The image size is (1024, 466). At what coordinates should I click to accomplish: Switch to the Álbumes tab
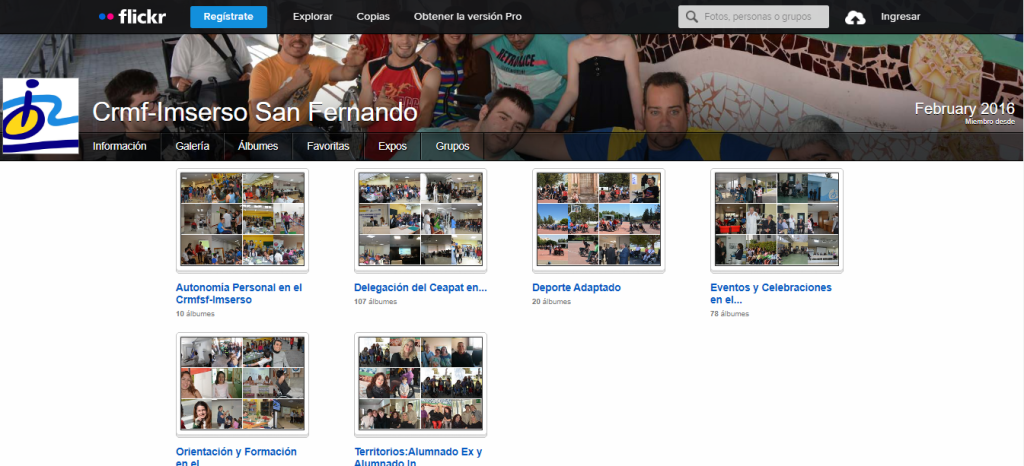click(x=258, y=146)
